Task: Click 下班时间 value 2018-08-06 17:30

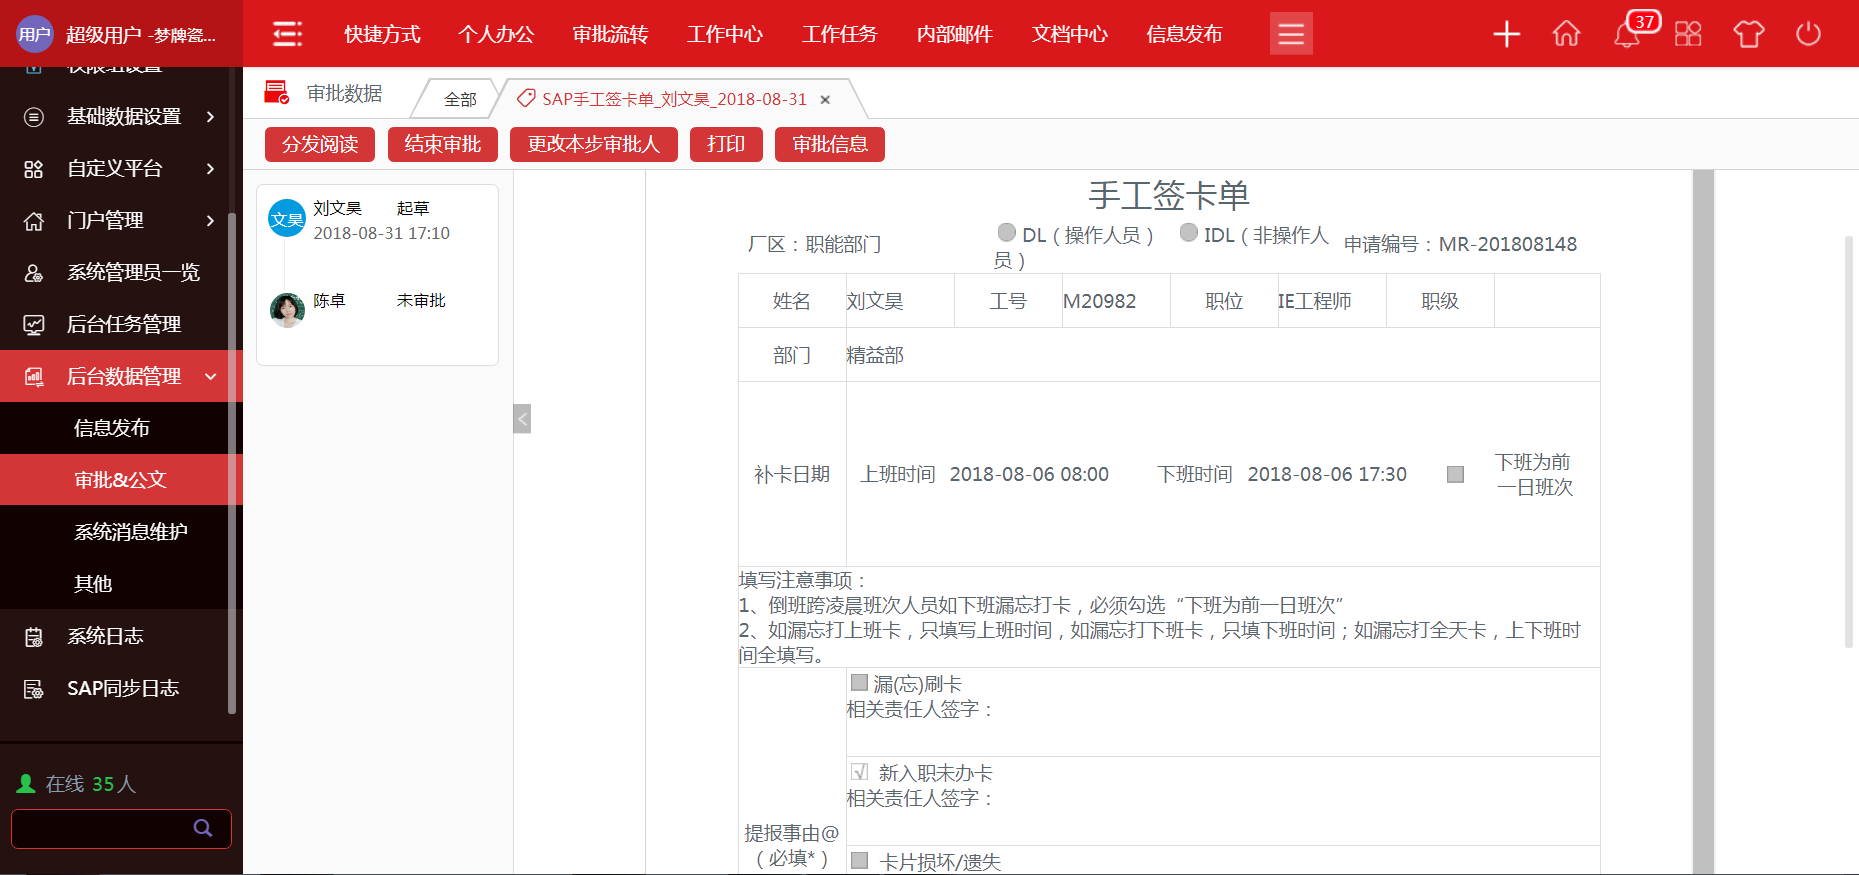Action: (1327, 474)
